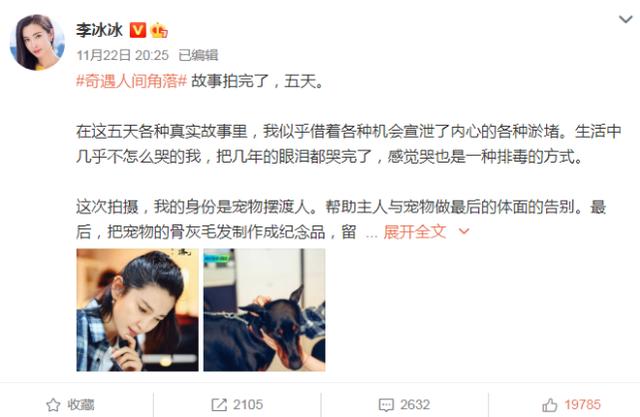The image size is (640, 417).
Task: Favorite the post via 收藏 label
Action: point(81,405)
